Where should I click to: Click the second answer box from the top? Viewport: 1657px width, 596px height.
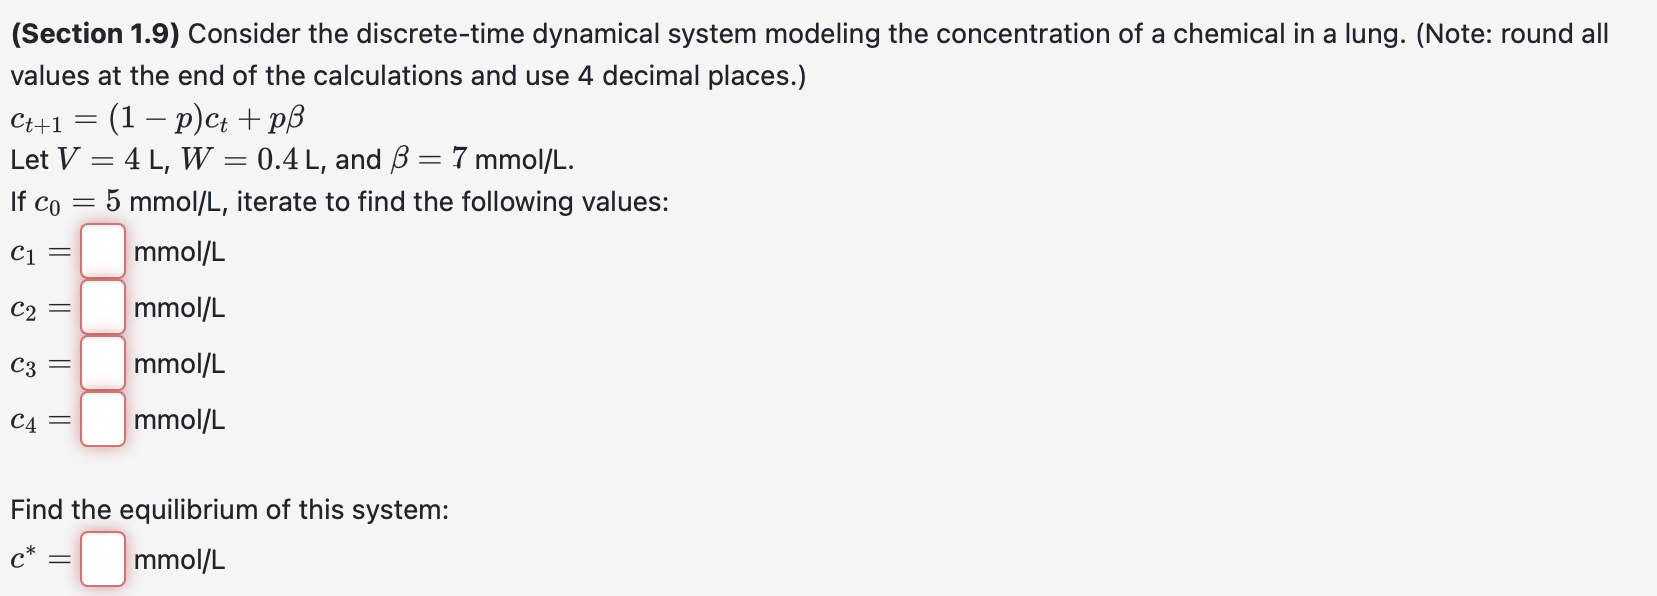click(103, 308)
